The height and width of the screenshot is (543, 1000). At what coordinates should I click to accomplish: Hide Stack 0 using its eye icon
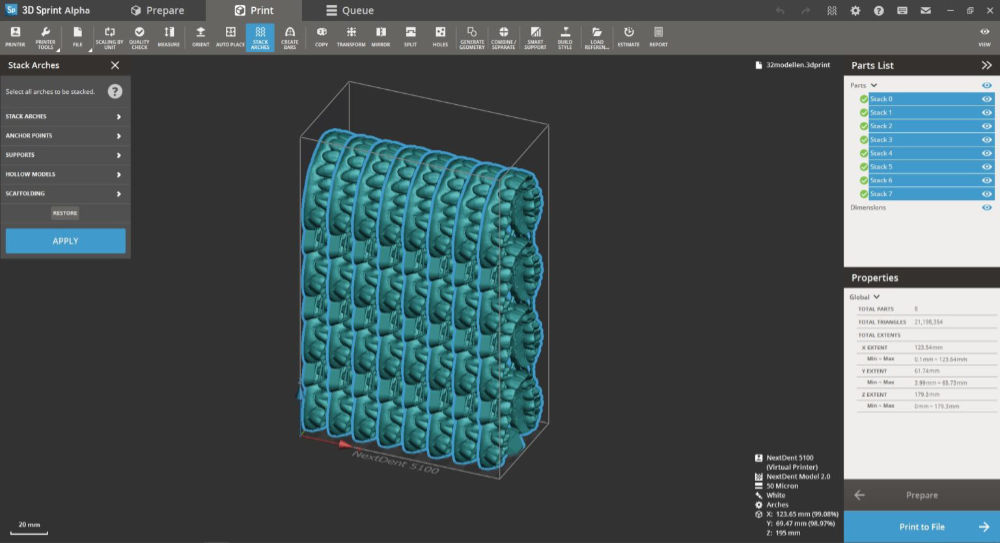click(x=987, y=99)
